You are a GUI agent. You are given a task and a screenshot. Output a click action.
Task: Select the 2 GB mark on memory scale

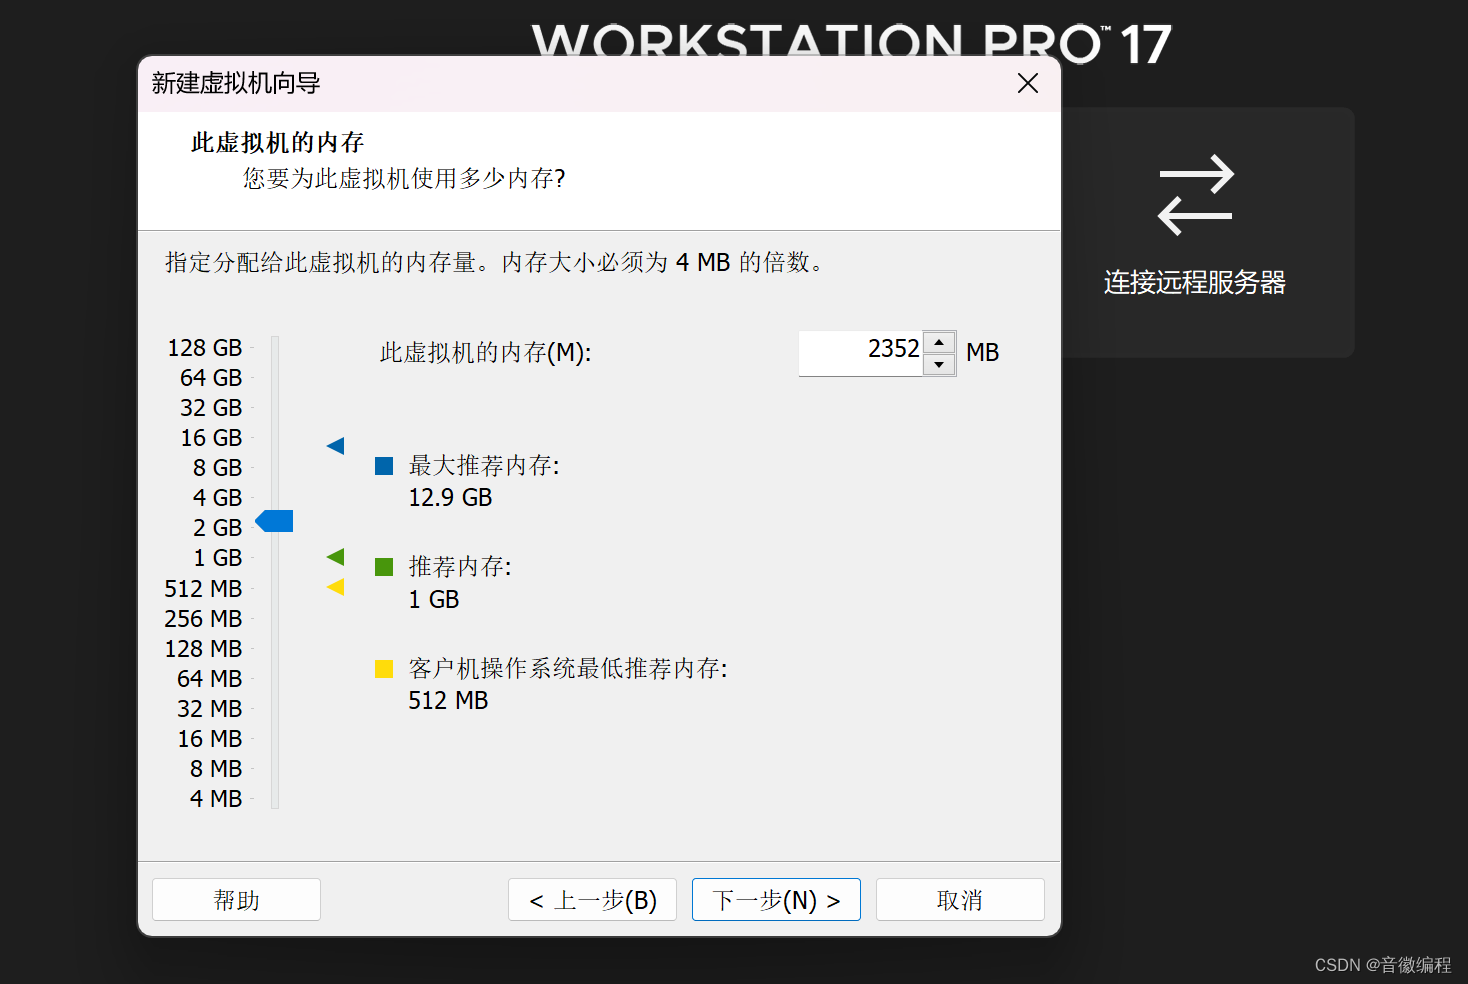coord(218,528)
